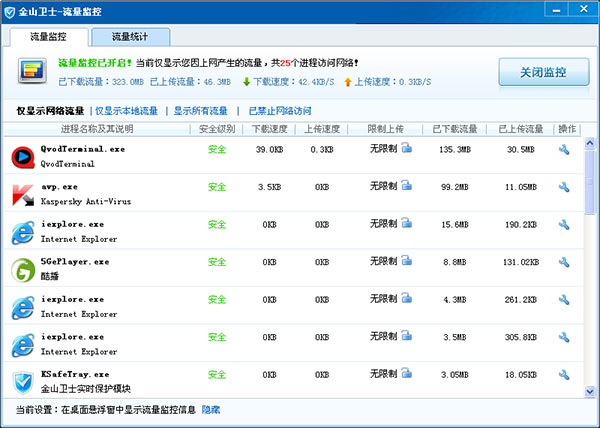
Task: Click 135.3MB downloaded traffic value
Action: (x=455, y=150)
